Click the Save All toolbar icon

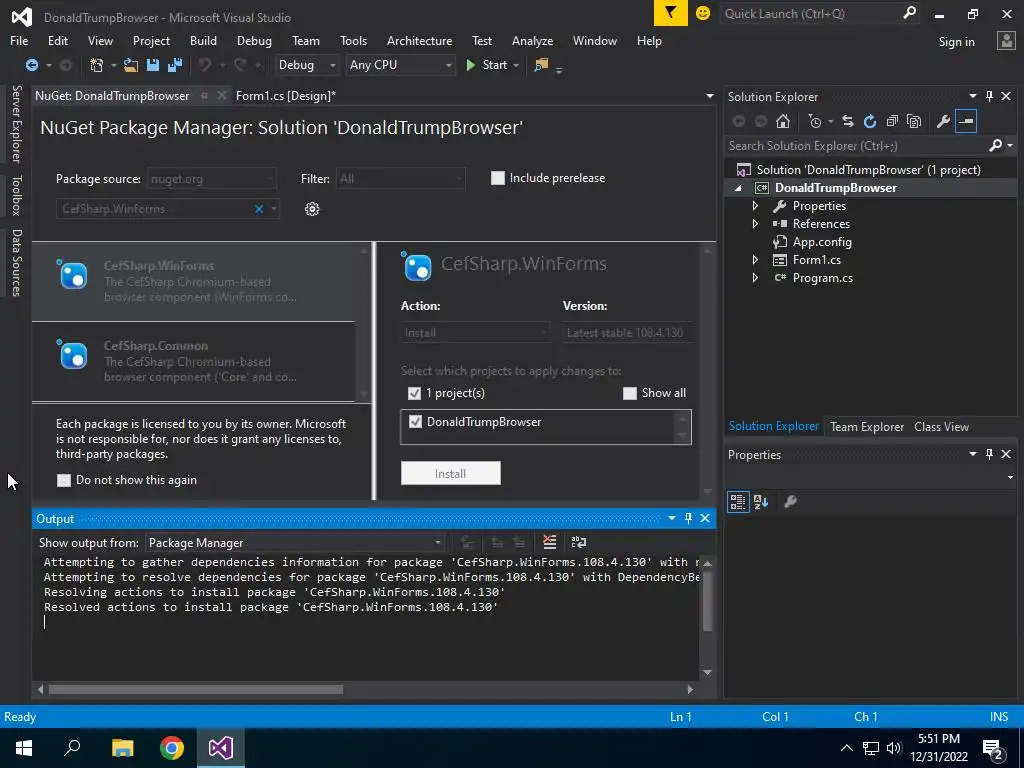pyautogui.click(x=174, y=65)
